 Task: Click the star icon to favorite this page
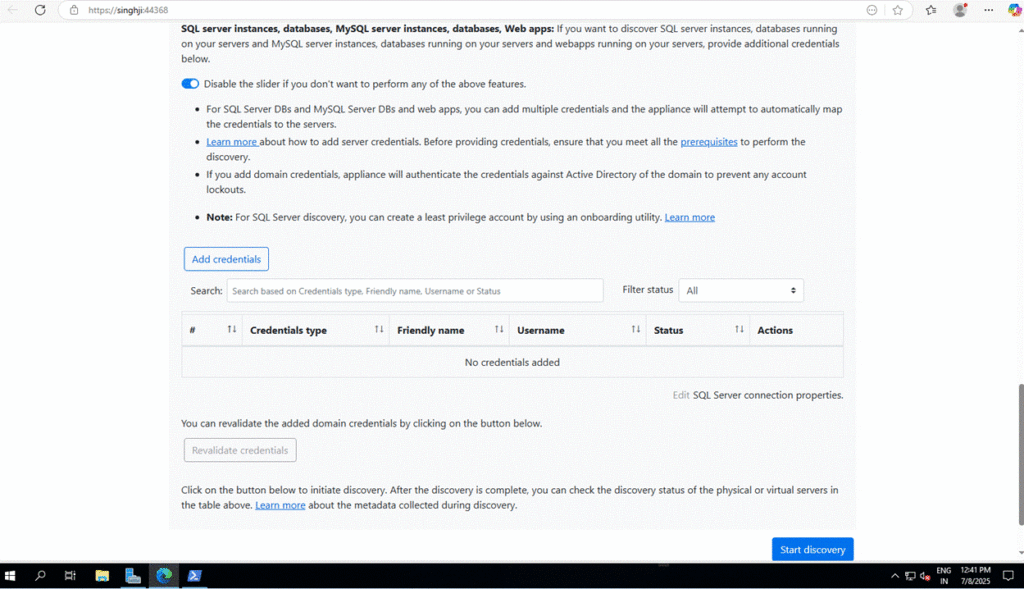pyautogui.click(x=897, y=10)
